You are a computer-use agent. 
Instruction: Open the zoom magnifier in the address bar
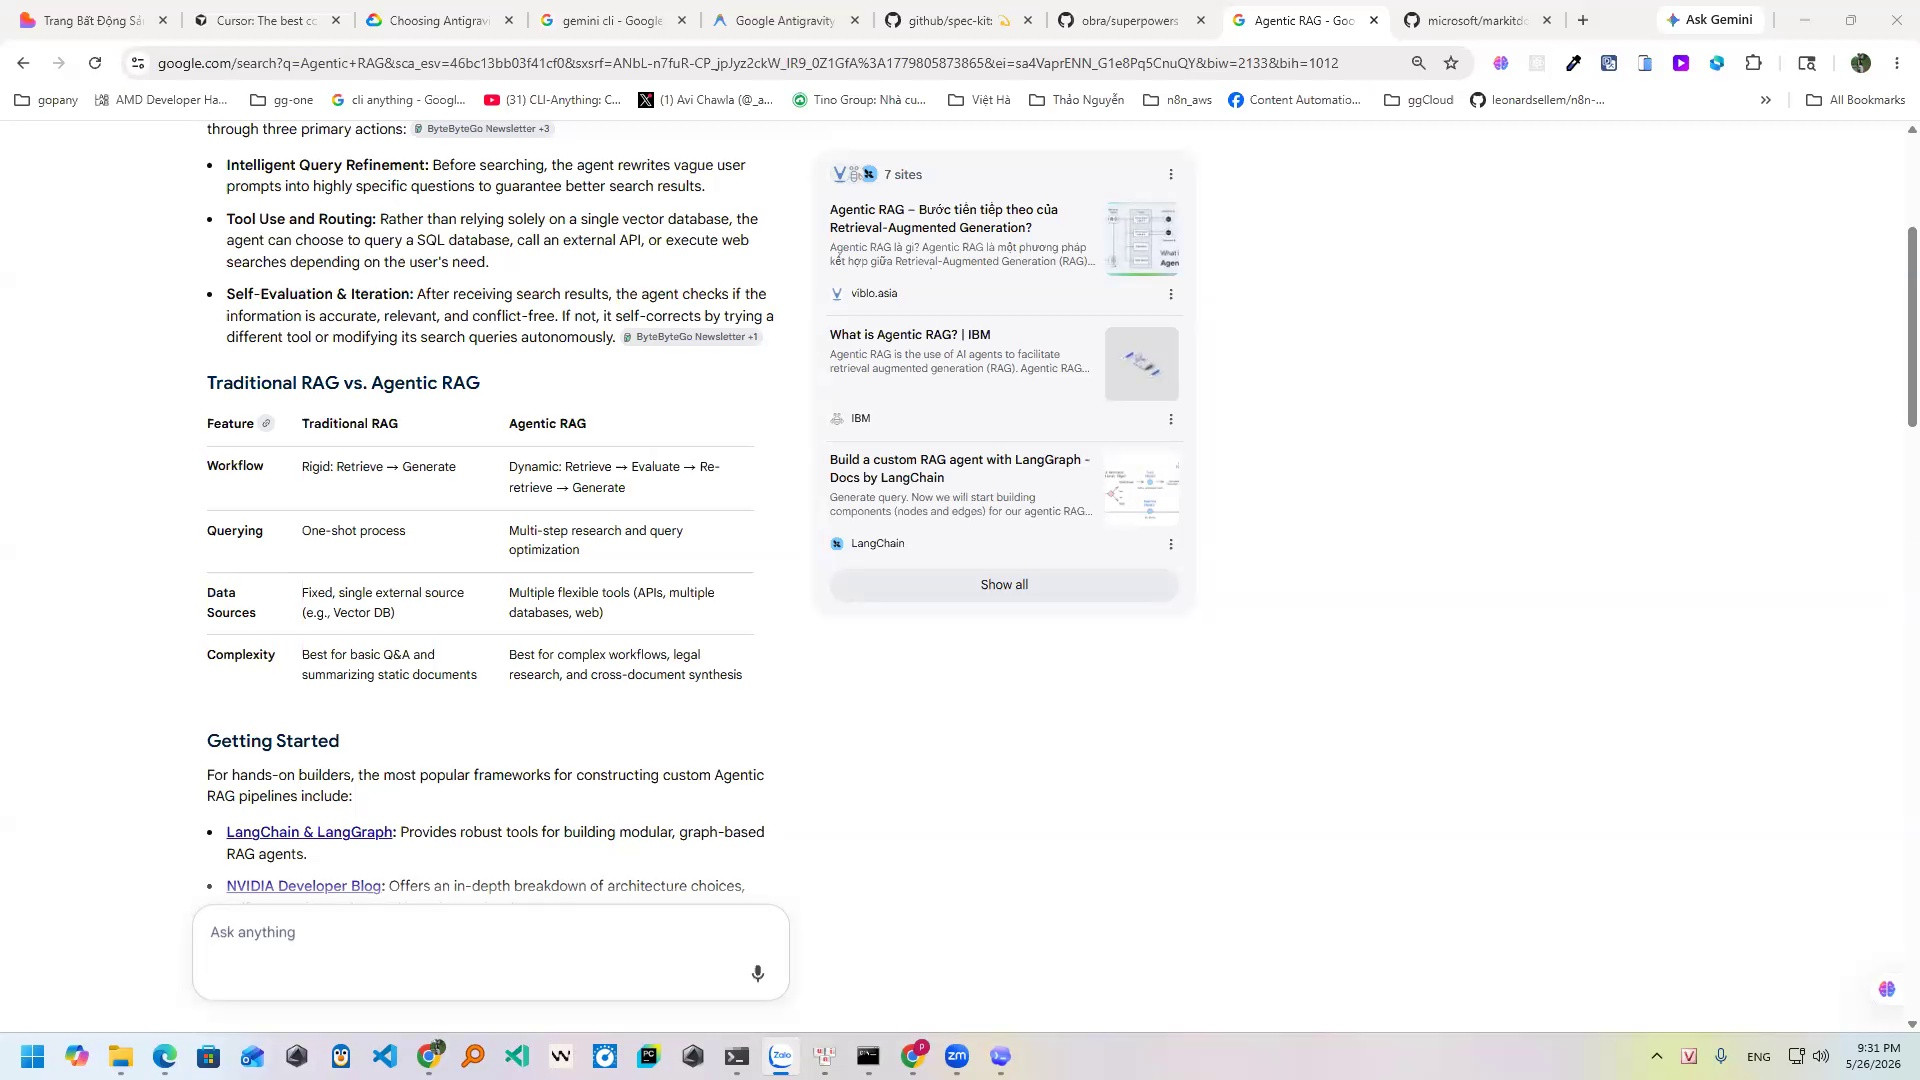(x=1418, y=63)
